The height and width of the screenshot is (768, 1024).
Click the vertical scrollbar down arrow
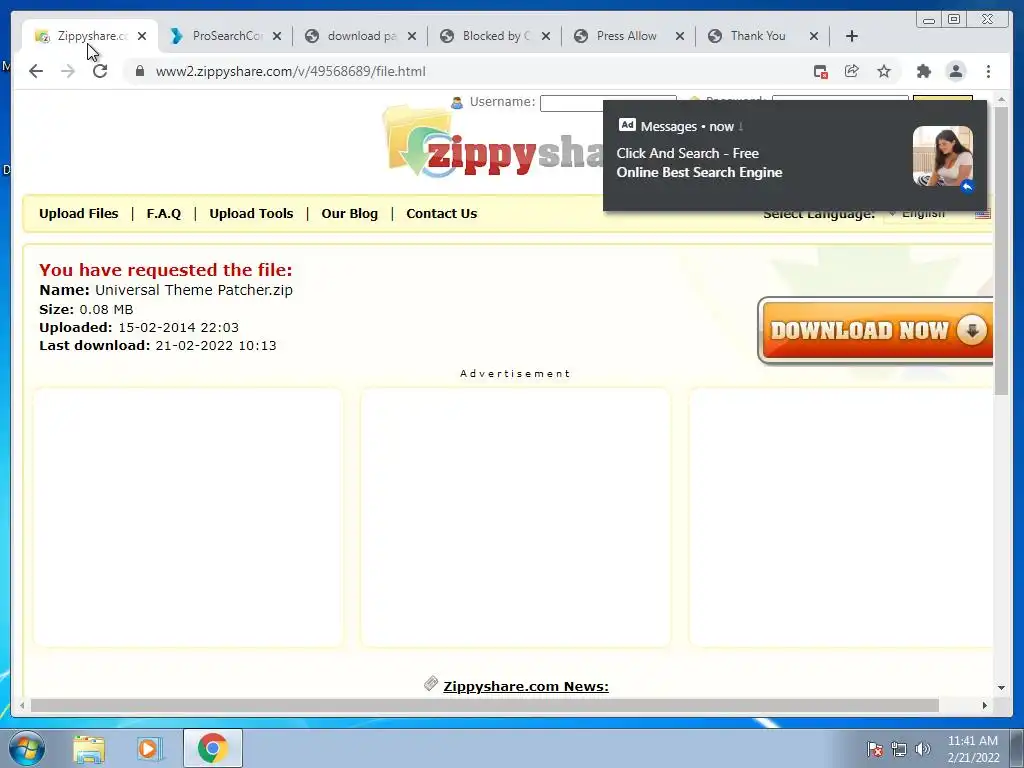tap(1001, 688)
